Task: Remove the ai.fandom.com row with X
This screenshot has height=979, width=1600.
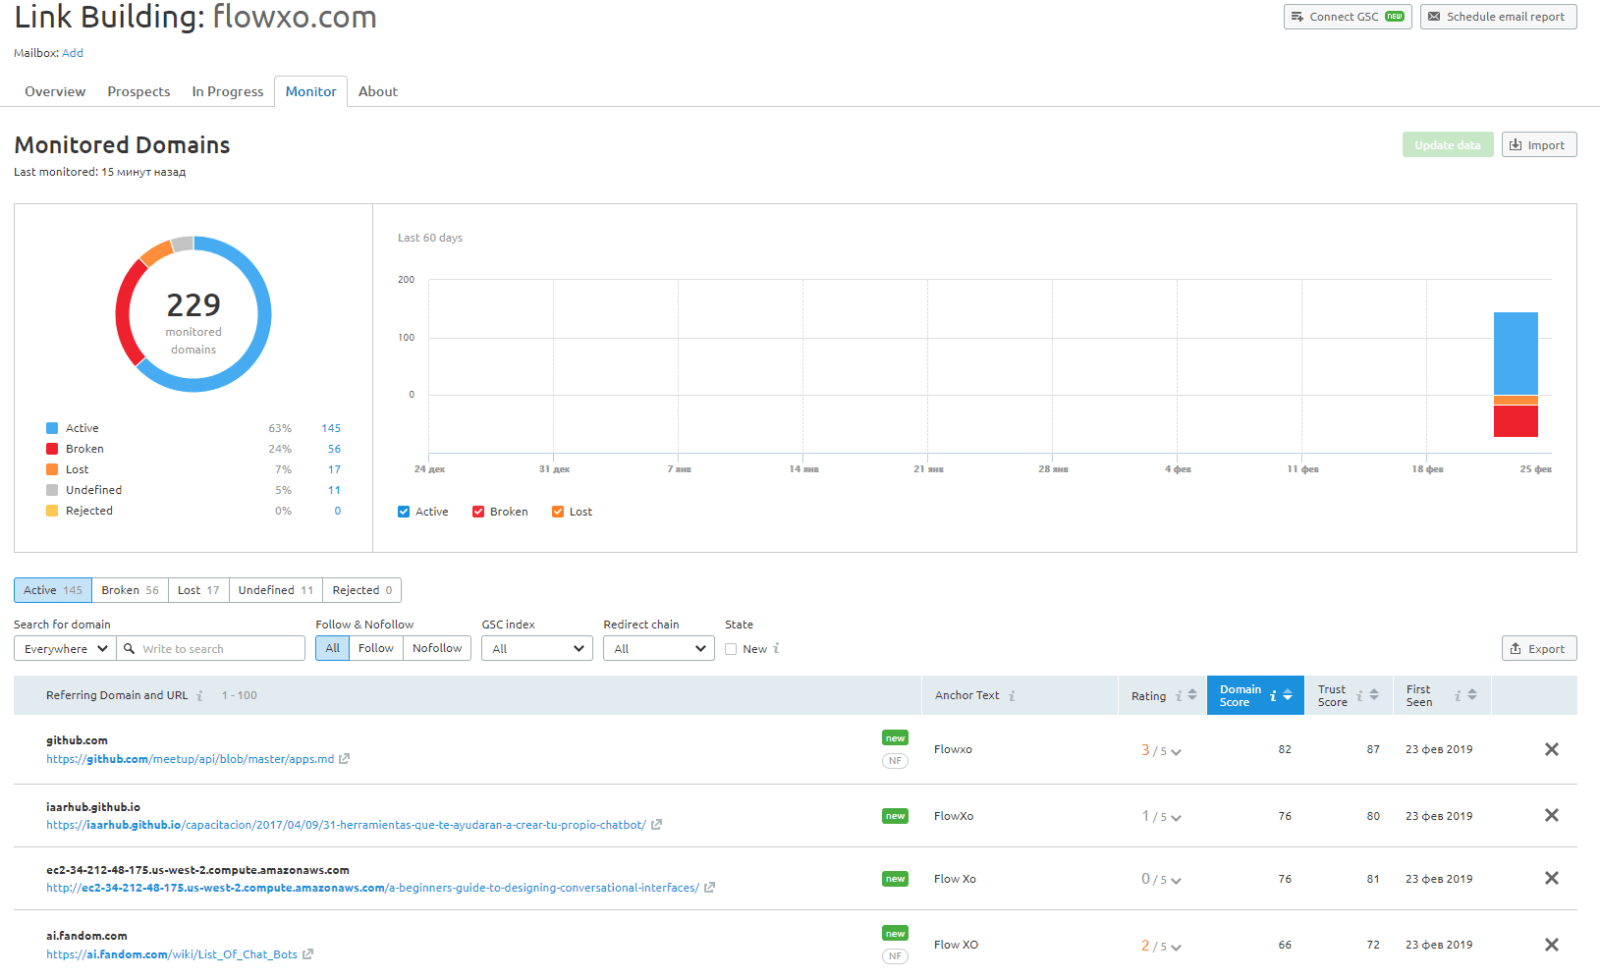Action: (x=1551, y=944)
